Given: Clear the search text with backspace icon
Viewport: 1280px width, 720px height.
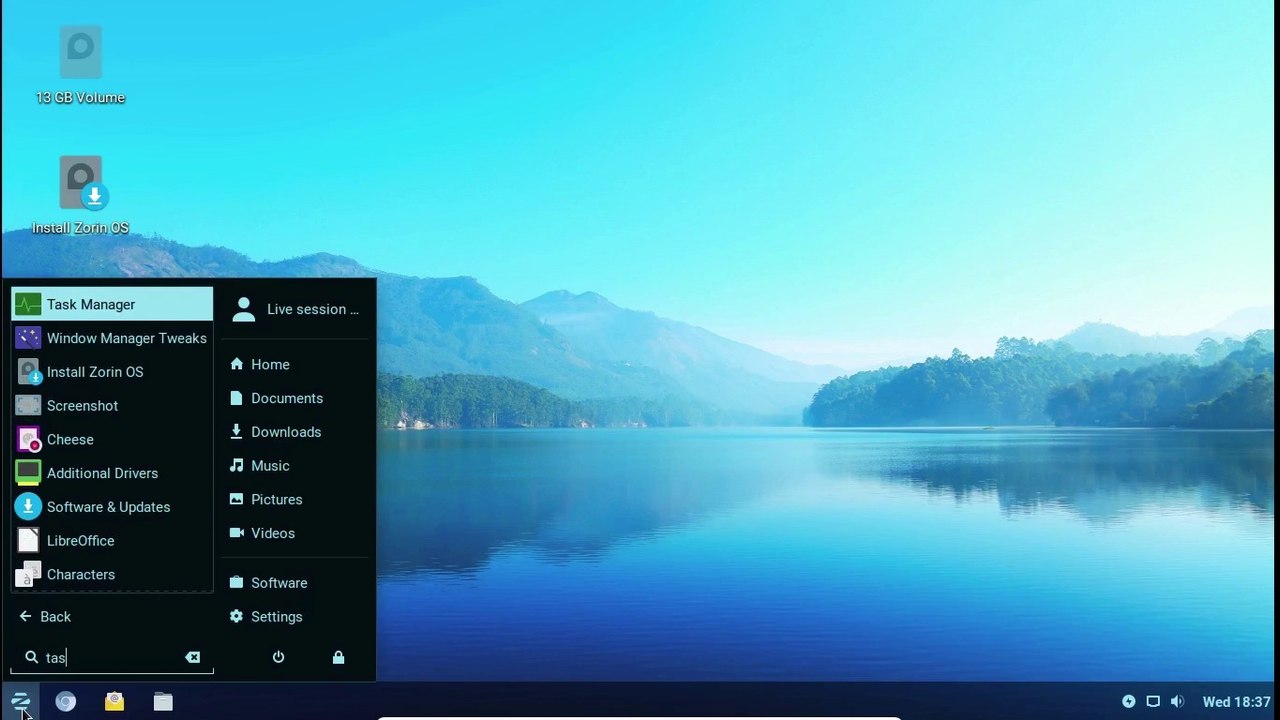Looking at the screenshot, I should pyautogui.click(x=192, y=657).
